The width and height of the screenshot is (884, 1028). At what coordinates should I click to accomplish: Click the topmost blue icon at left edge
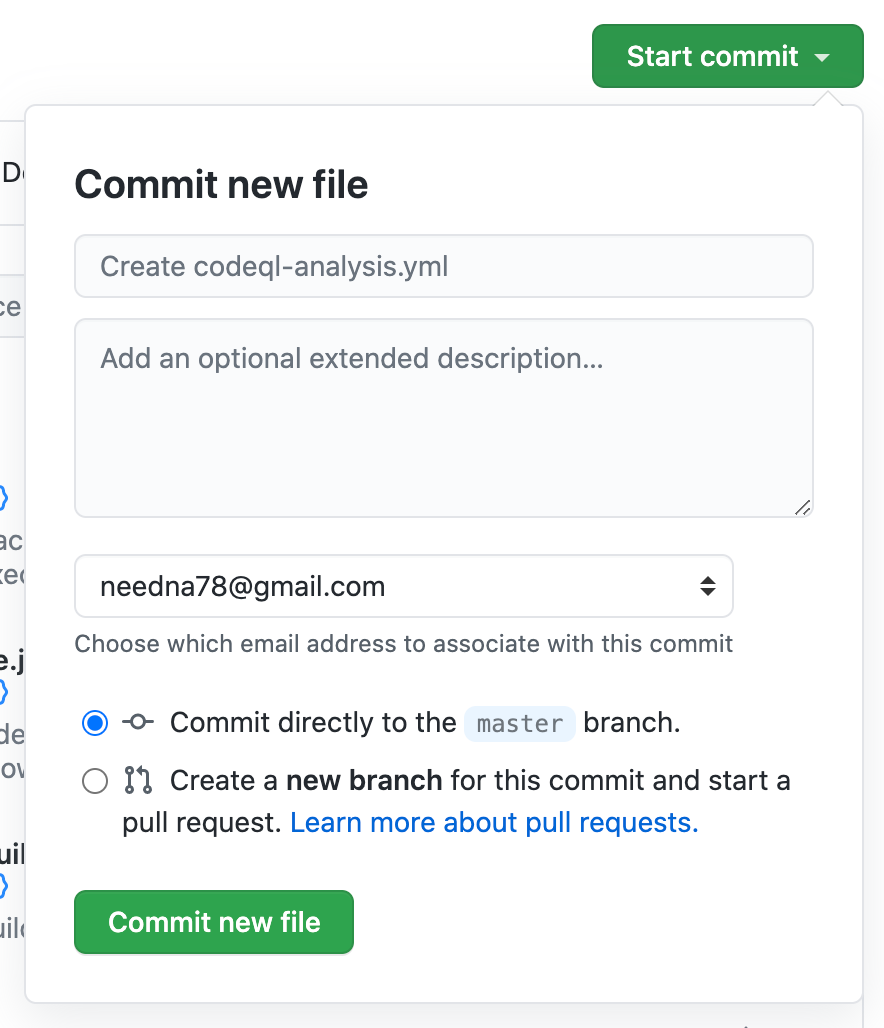(4, 497)
